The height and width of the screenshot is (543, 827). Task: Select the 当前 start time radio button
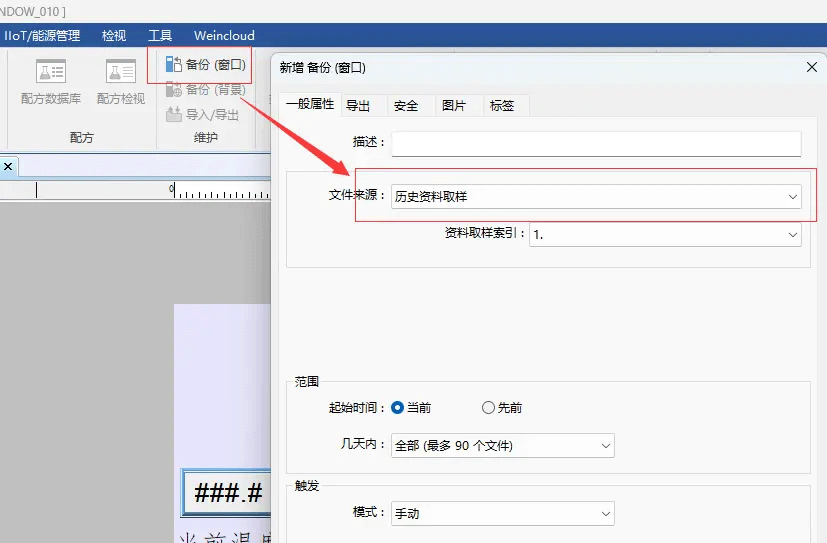click(x=397, y=408)
